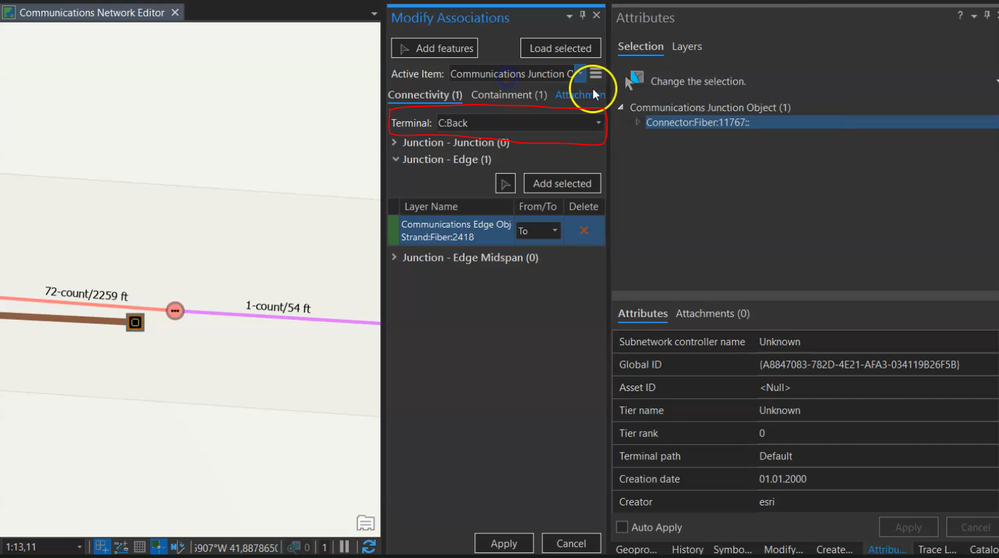
Task: Click the Add selected button
Action: (x=562, y=183)
